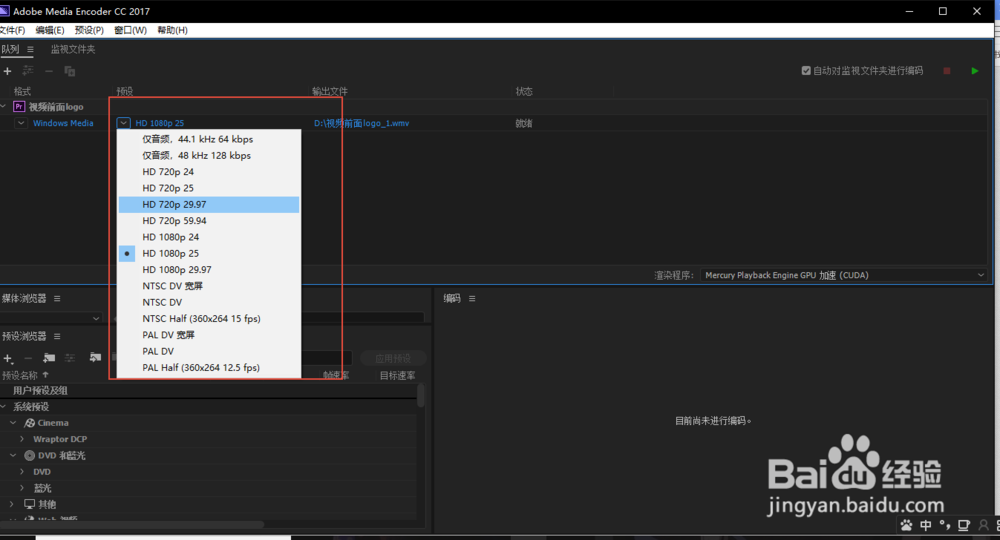The height and width of the screenshot is (540, 1000).
Task: Expand the Wraptor DCP group
Action: (22, 439)
